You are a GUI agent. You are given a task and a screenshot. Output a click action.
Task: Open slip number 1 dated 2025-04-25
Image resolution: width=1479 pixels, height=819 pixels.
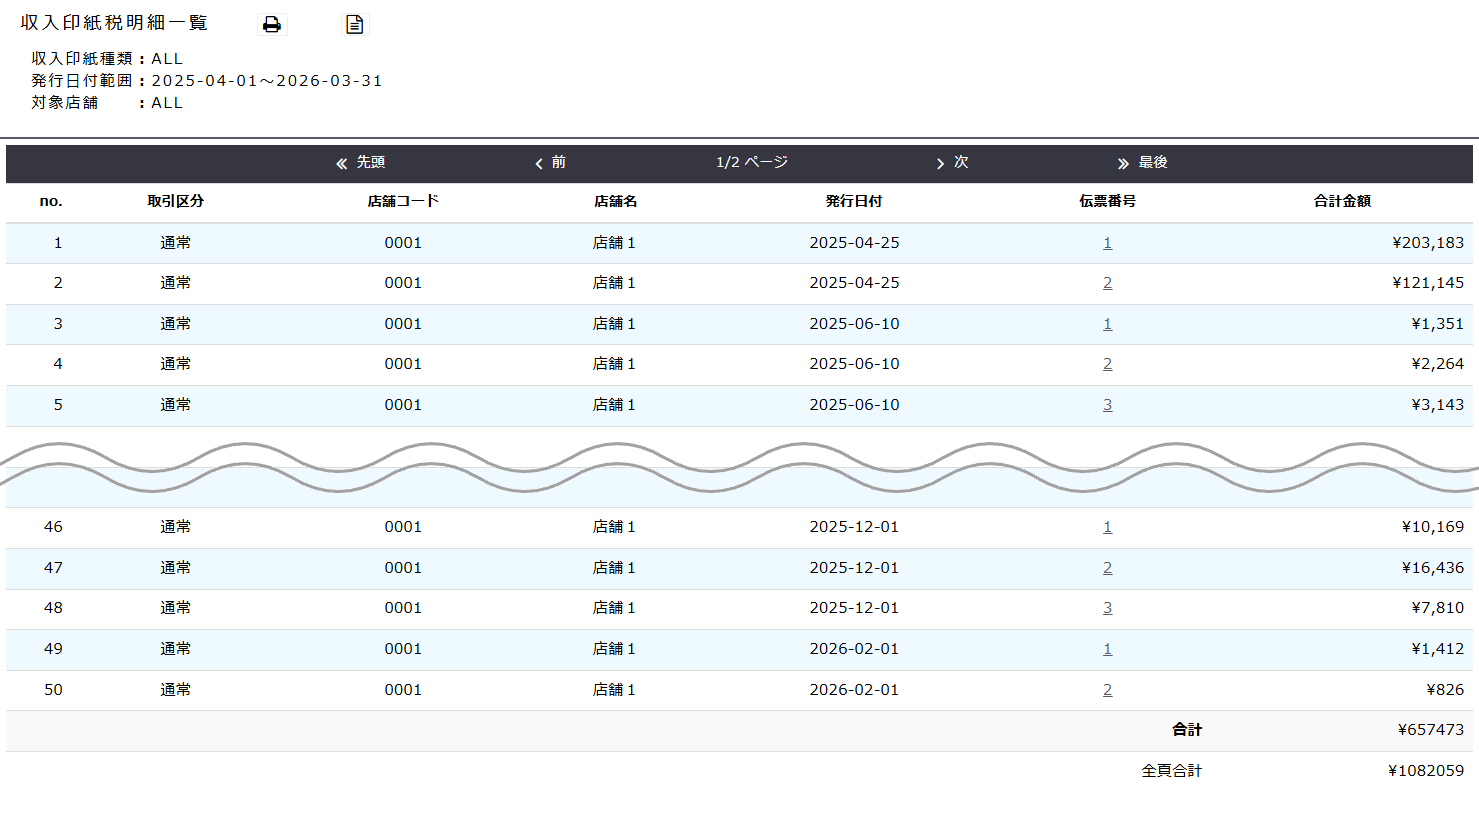(x=1107, y=243)
